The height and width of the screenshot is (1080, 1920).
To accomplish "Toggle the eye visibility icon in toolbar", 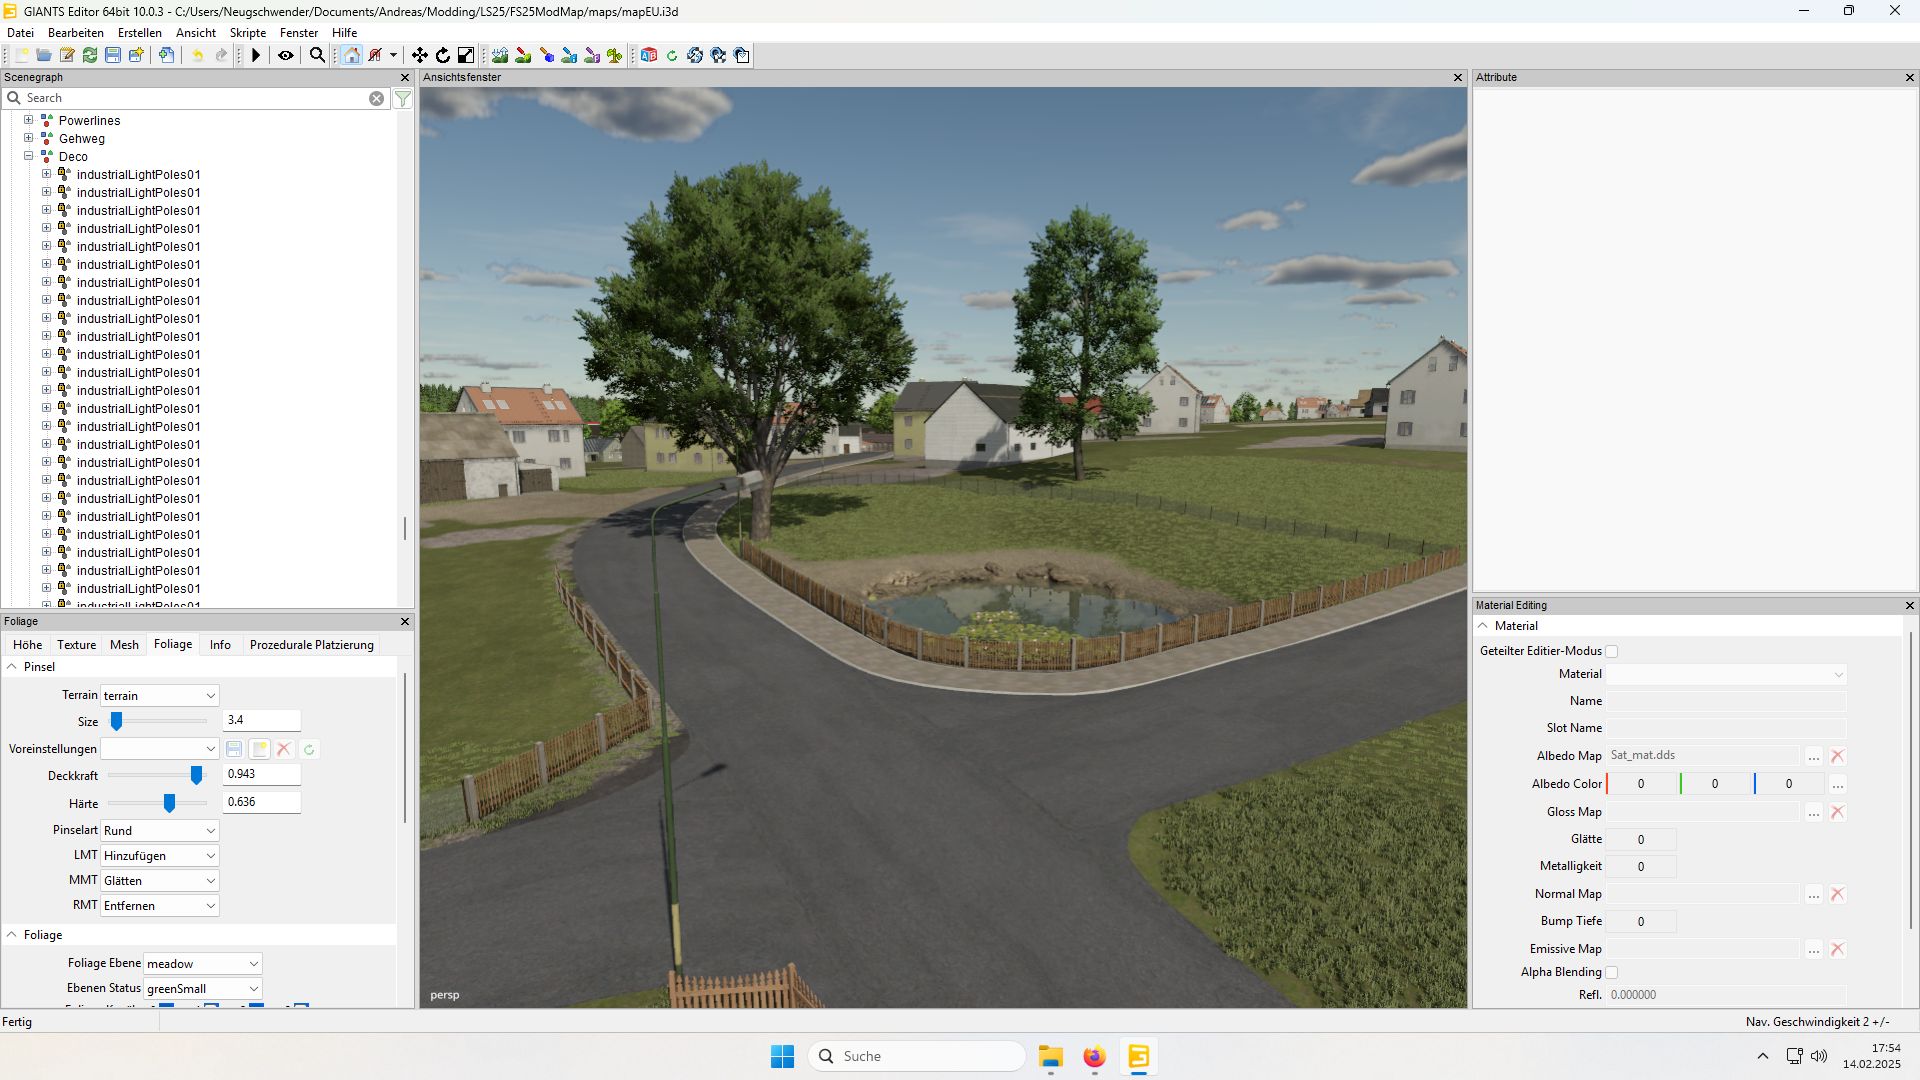I will coord(286,55).
